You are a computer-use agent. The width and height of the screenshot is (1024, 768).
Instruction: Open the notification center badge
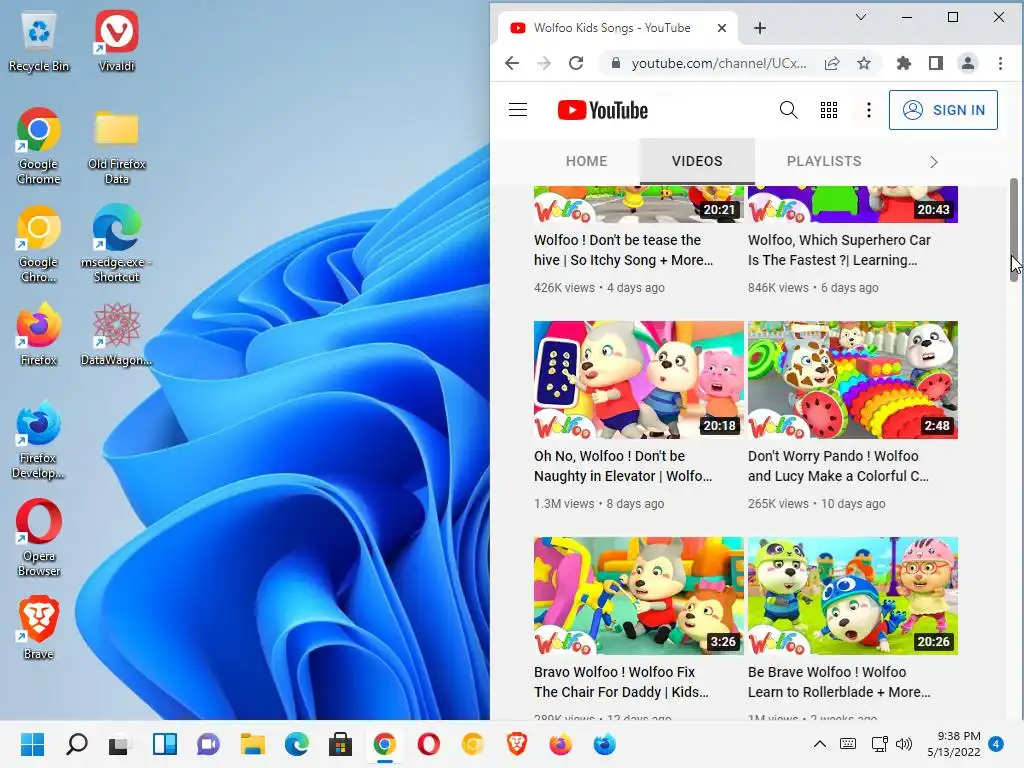point(996,744)
